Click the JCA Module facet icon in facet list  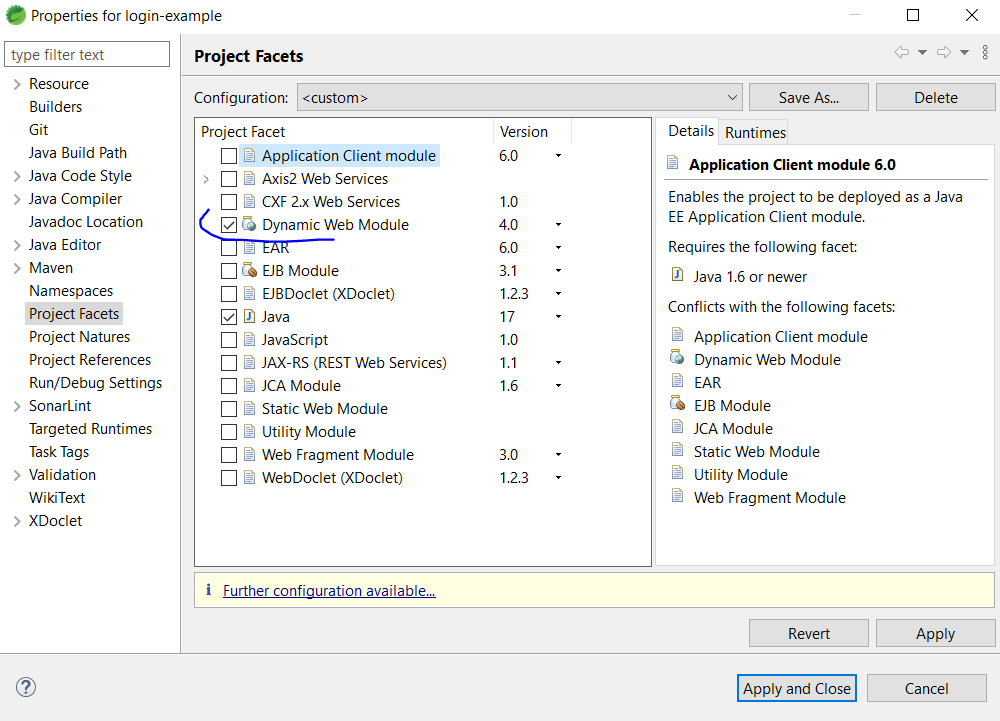(249, 385)
